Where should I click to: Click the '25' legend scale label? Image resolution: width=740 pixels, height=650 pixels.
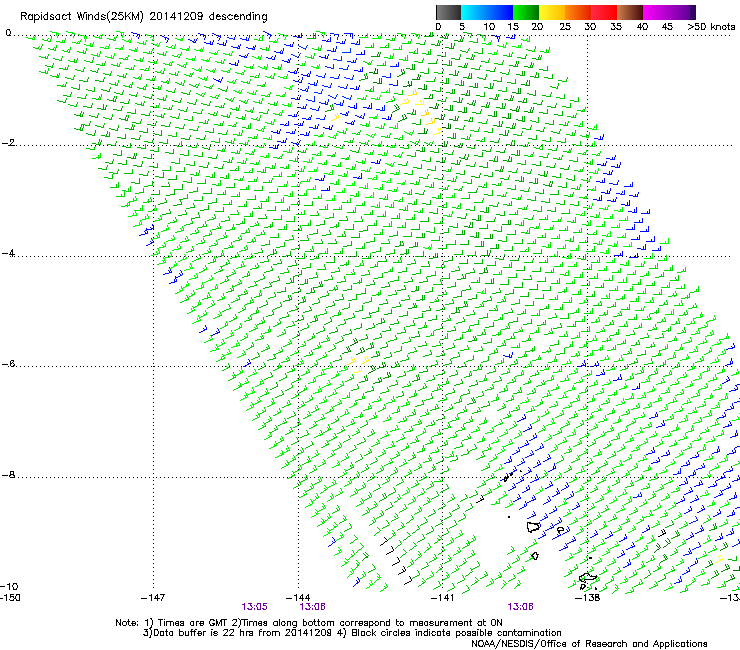(x=565, y=27)
